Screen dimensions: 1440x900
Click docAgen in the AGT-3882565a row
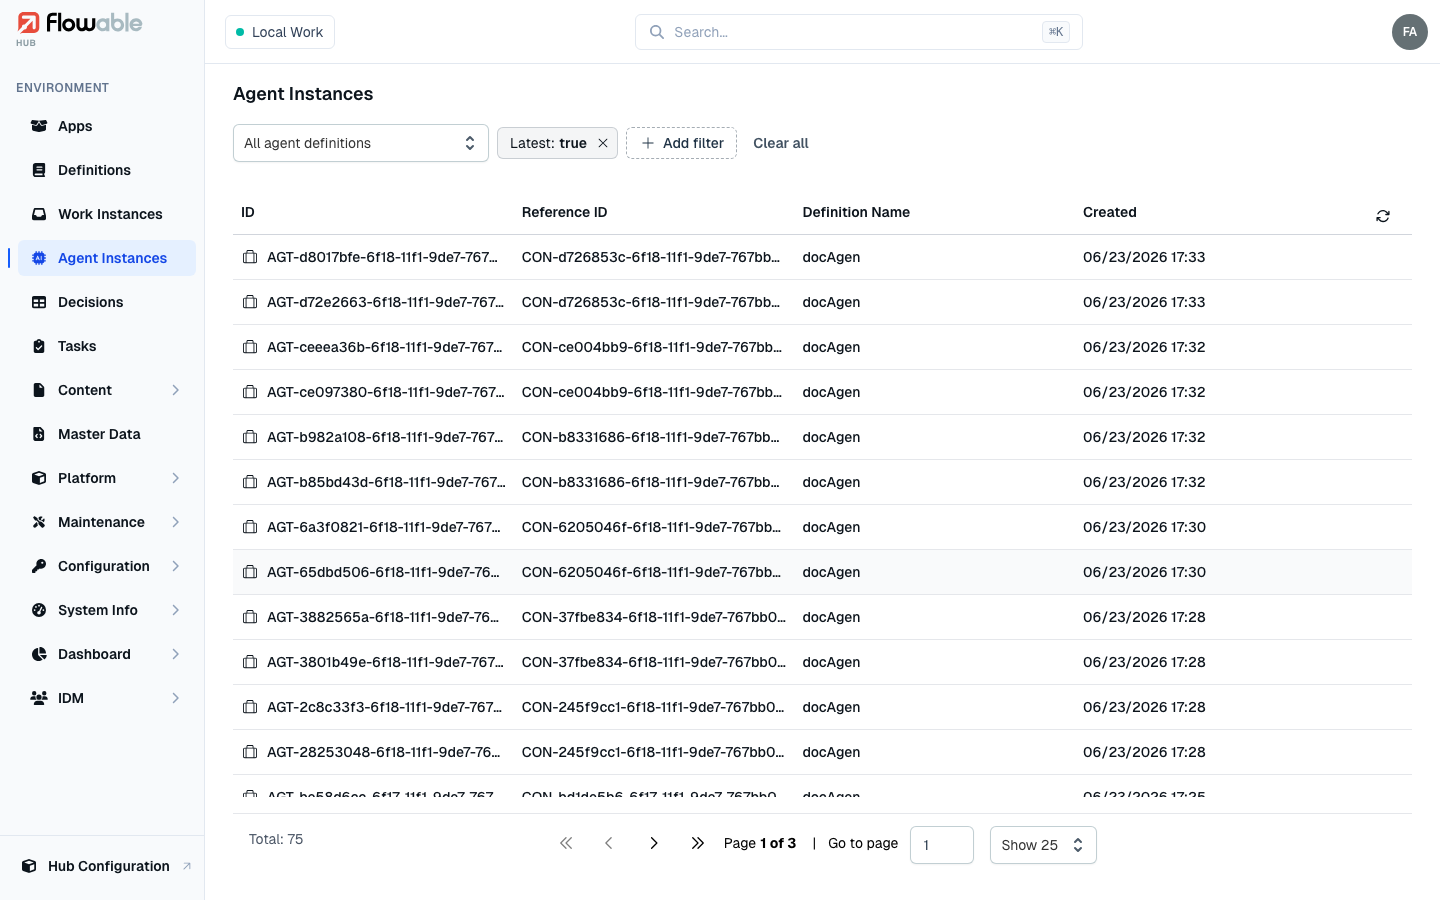831,617
